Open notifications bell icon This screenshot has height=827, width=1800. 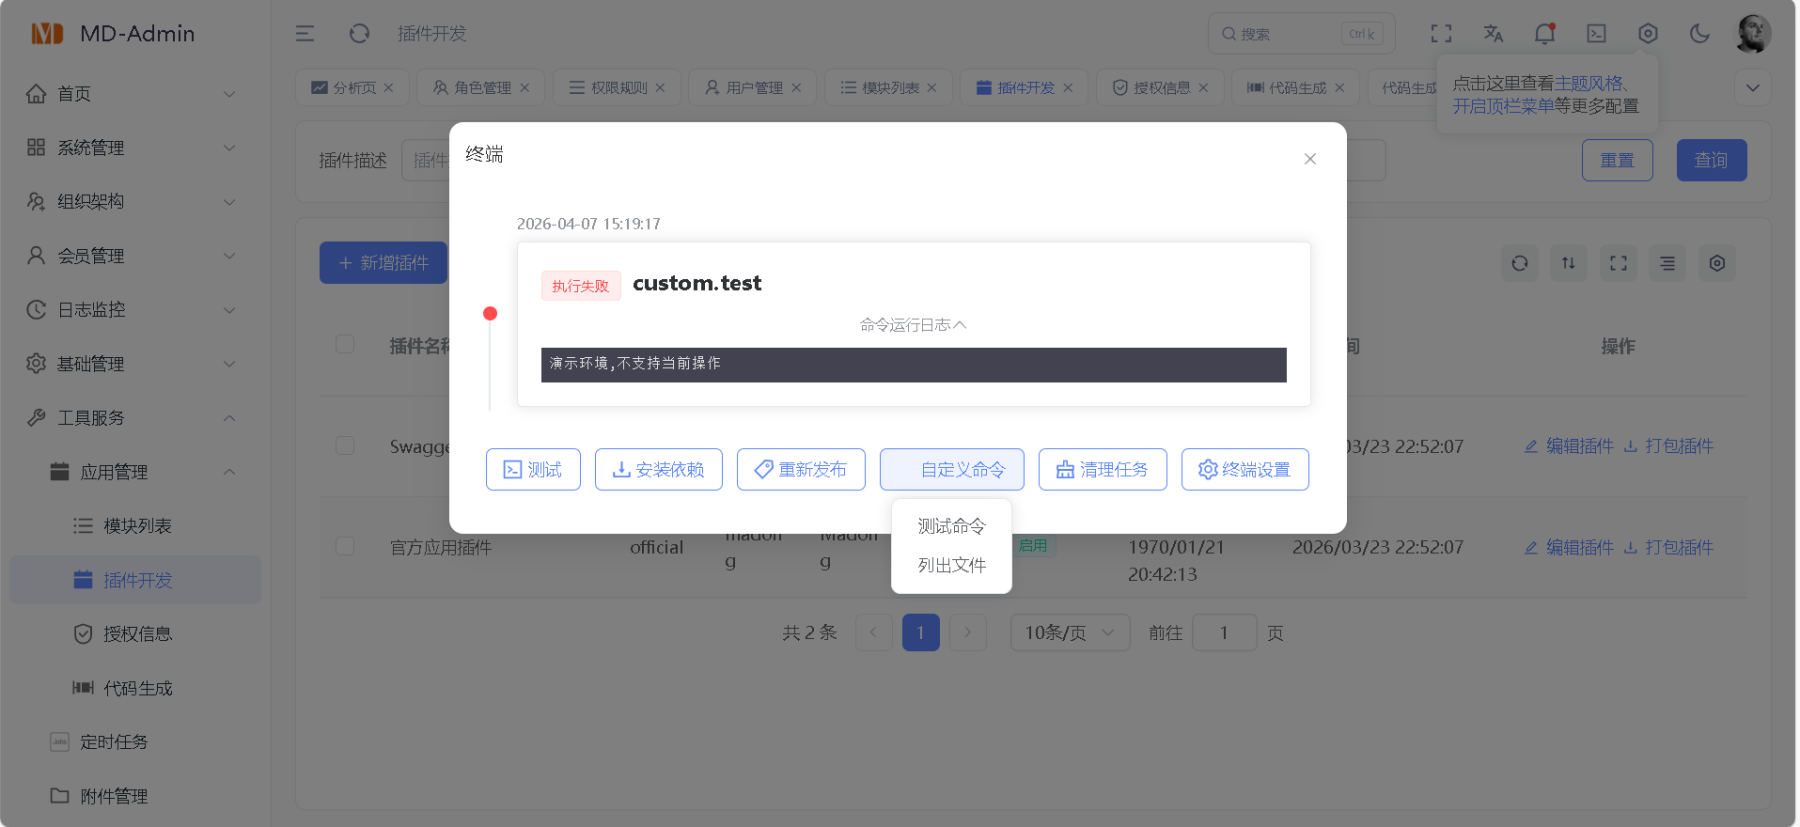1545,34
